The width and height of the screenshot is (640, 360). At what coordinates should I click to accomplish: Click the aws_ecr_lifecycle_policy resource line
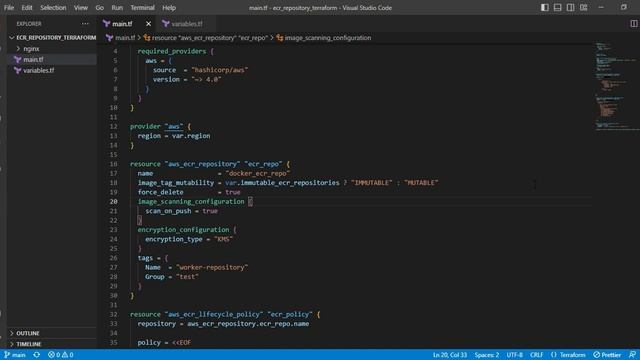point(225,314)
